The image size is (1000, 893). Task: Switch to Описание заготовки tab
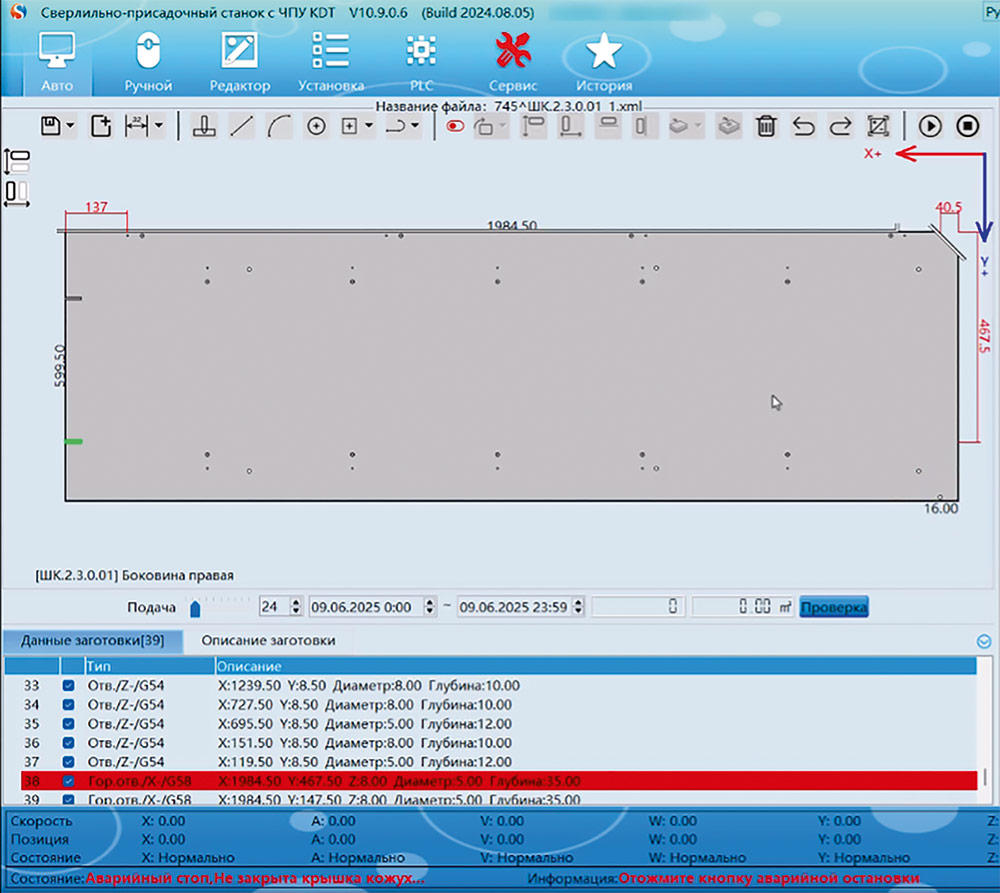point(268,640)
